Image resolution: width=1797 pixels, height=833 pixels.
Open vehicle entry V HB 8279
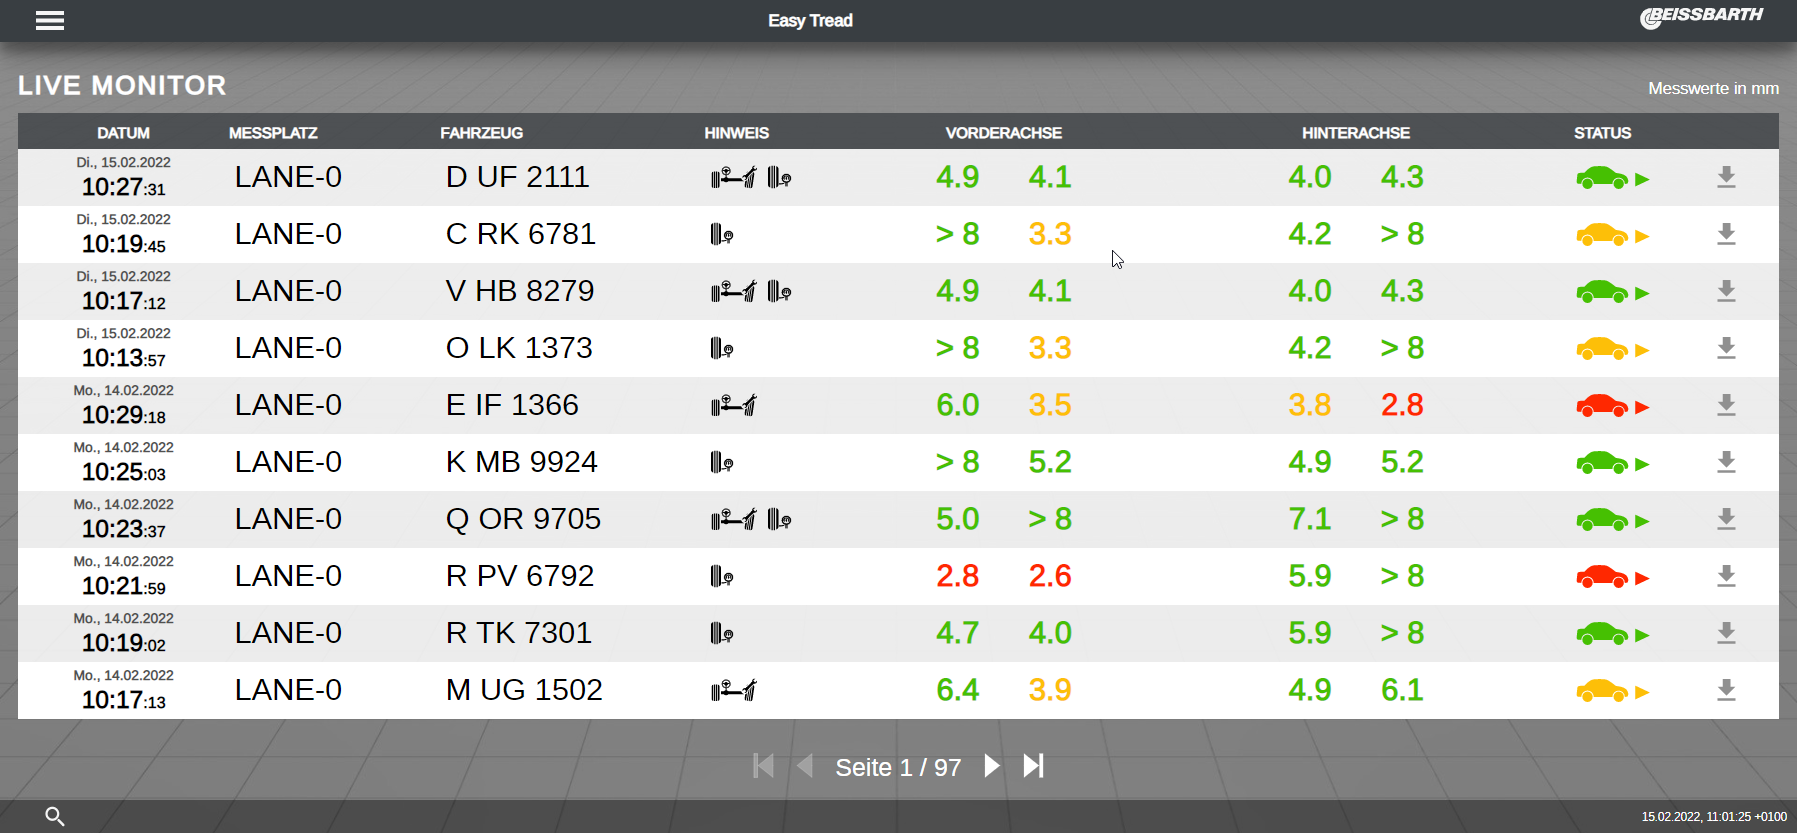point(519,291)
